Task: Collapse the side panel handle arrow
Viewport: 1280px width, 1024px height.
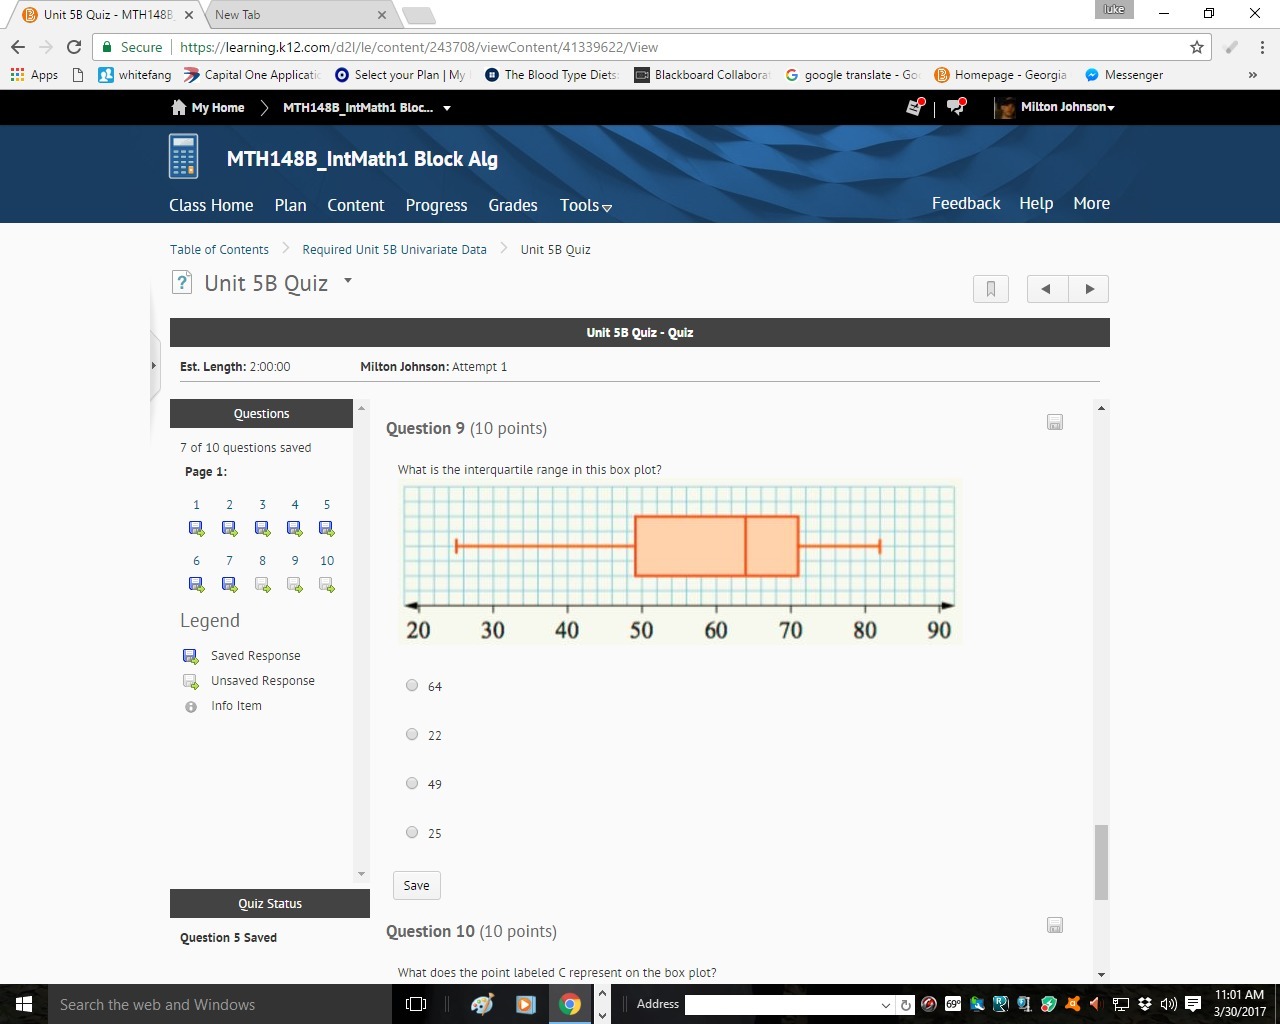Action: (154, 366)
